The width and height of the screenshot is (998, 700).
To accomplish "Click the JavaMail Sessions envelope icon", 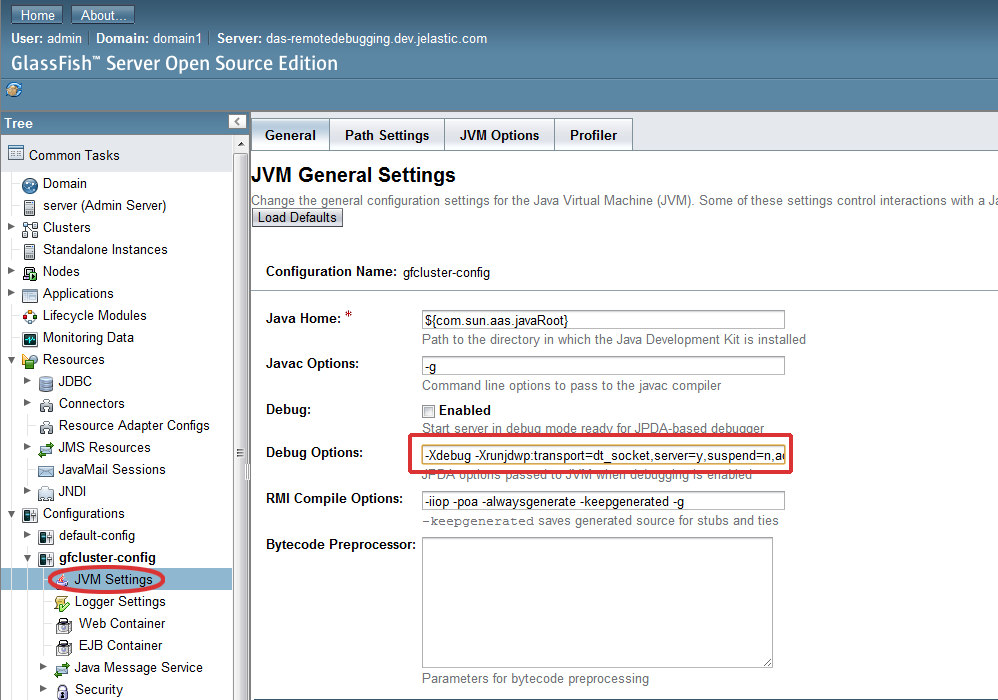I will (46, 471).
